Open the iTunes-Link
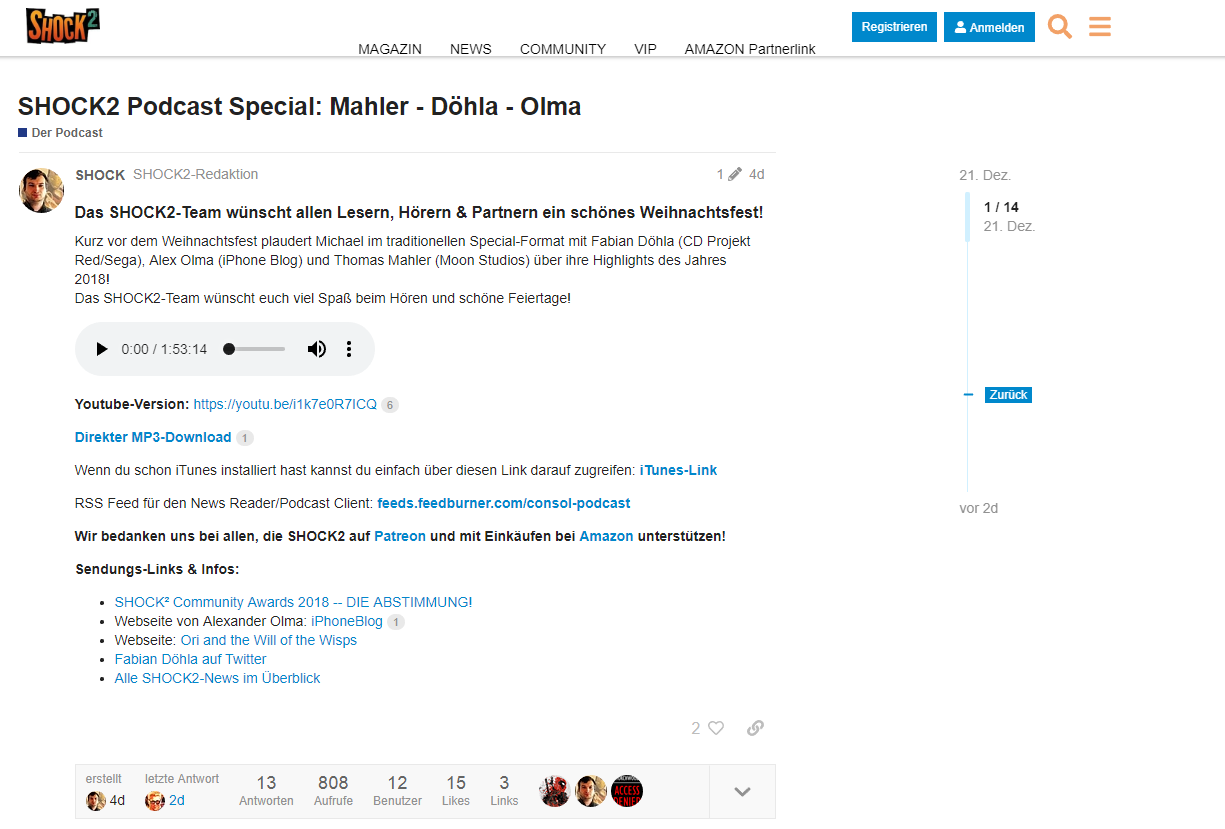 678,471
